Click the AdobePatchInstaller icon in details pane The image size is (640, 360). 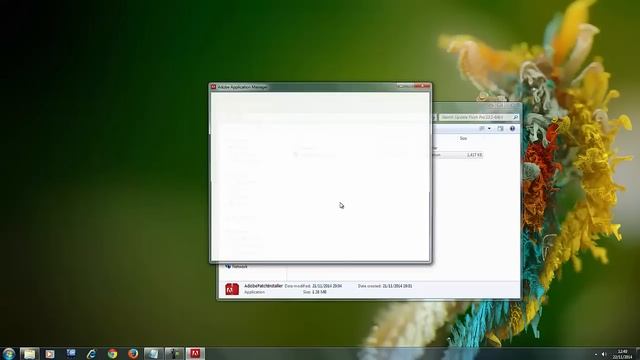coord(232,289)
